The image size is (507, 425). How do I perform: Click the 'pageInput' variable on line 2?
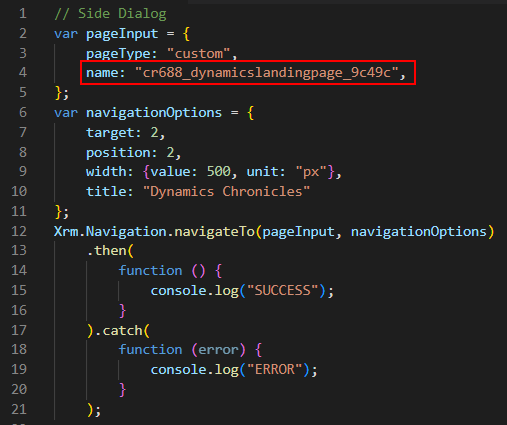point(122,34)
